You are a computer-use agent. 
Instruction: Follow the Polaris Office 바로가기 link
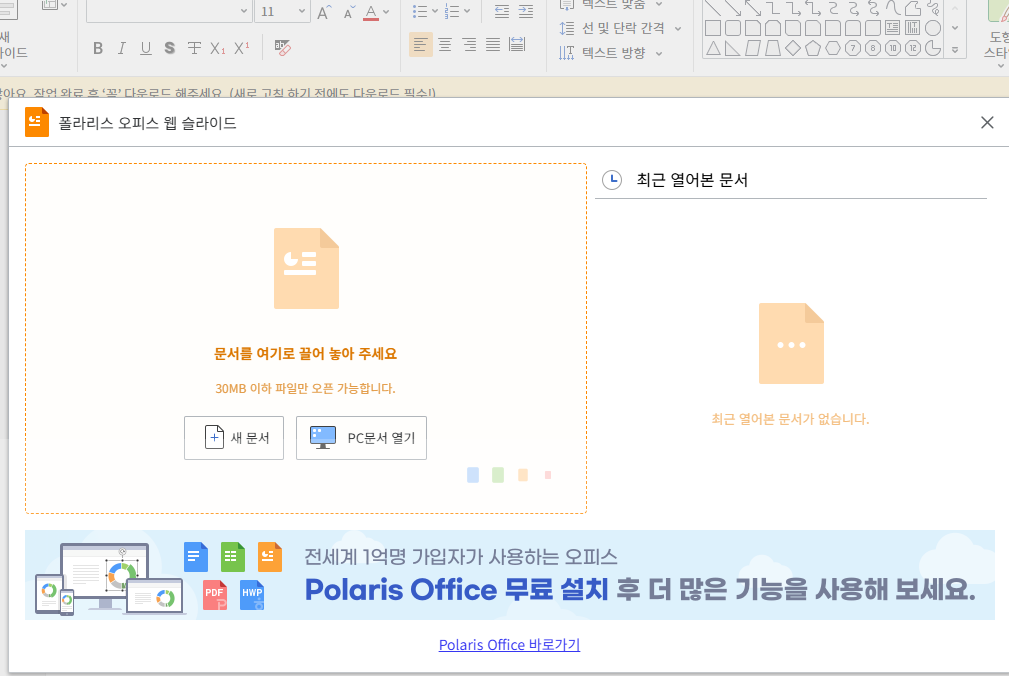click(x=509, y=644)
